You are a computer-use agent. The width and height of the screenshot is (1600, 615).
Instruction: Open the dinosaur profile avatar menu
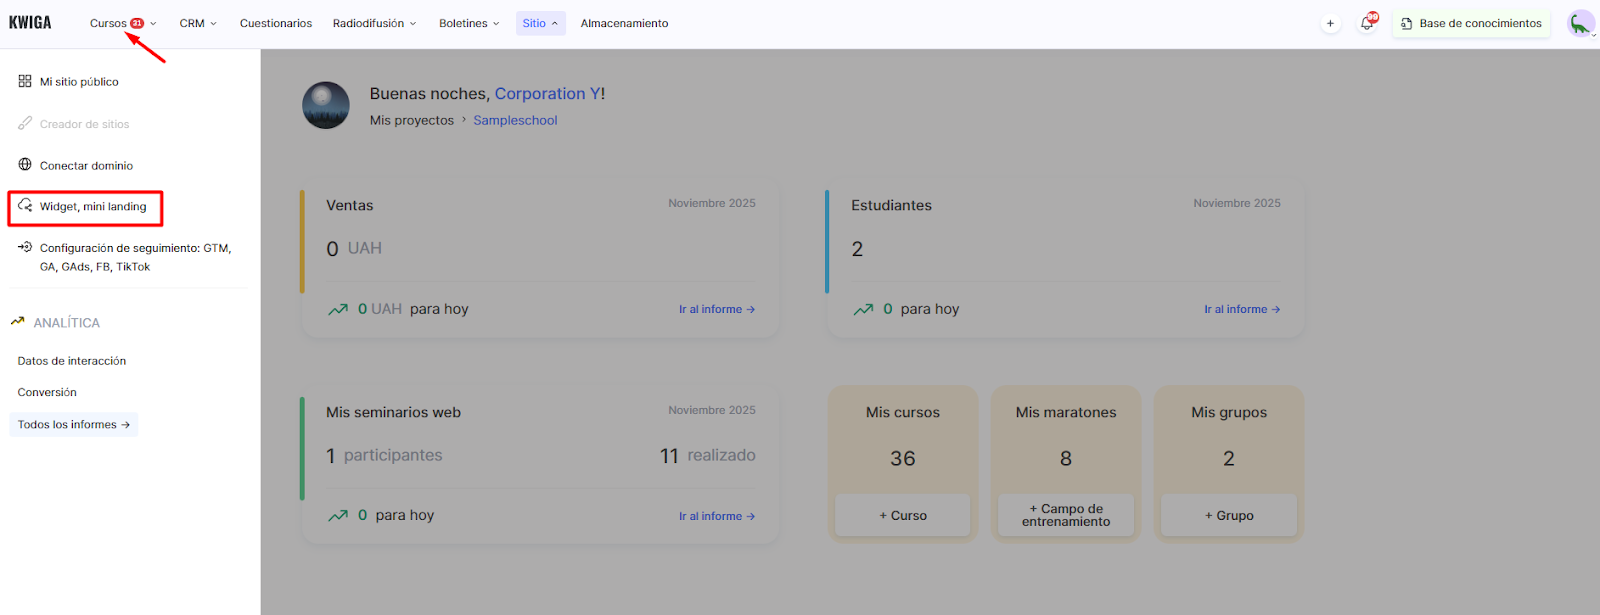tap(1580, 23)
